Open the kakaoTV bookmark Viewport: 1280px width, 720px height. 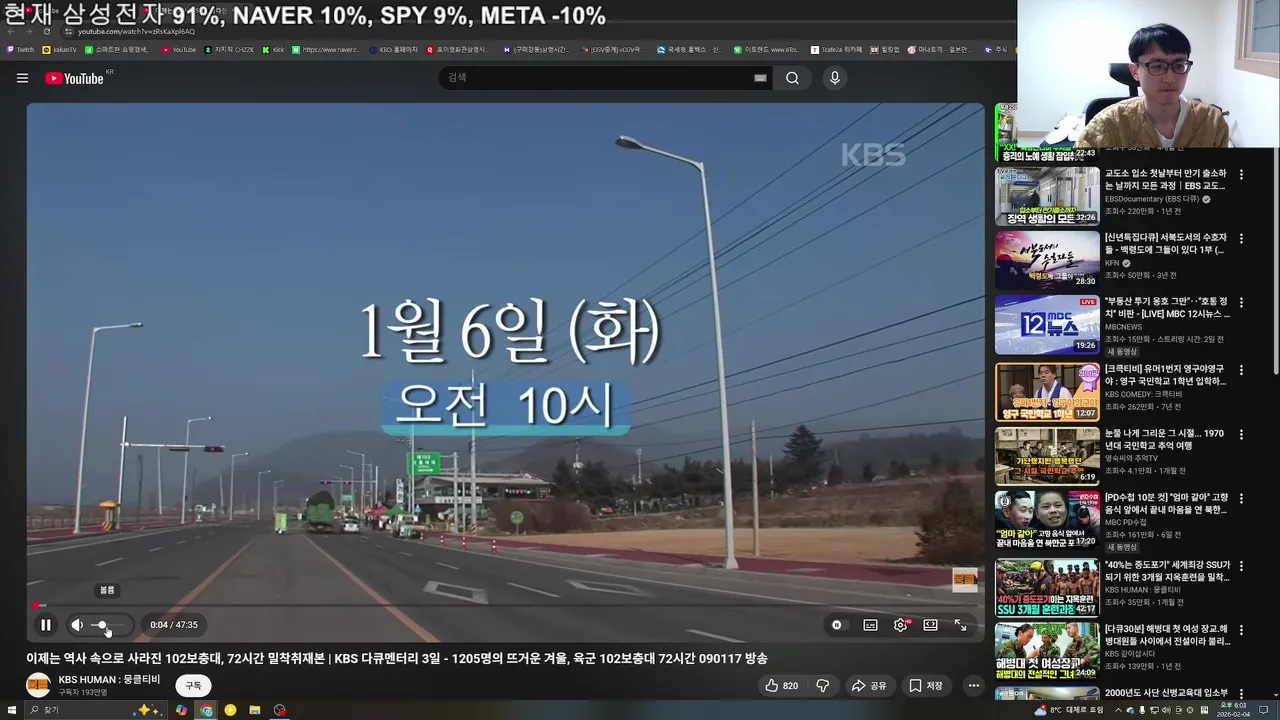pos(60,49)
